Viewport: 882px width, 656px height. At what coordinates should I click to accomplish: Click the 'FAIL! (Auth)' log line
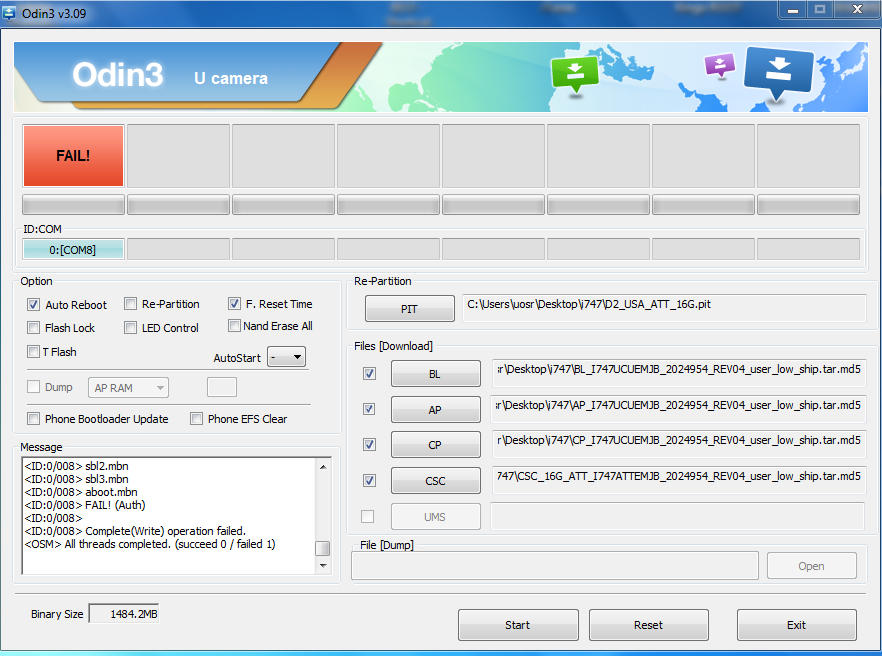tap(85, 505)
